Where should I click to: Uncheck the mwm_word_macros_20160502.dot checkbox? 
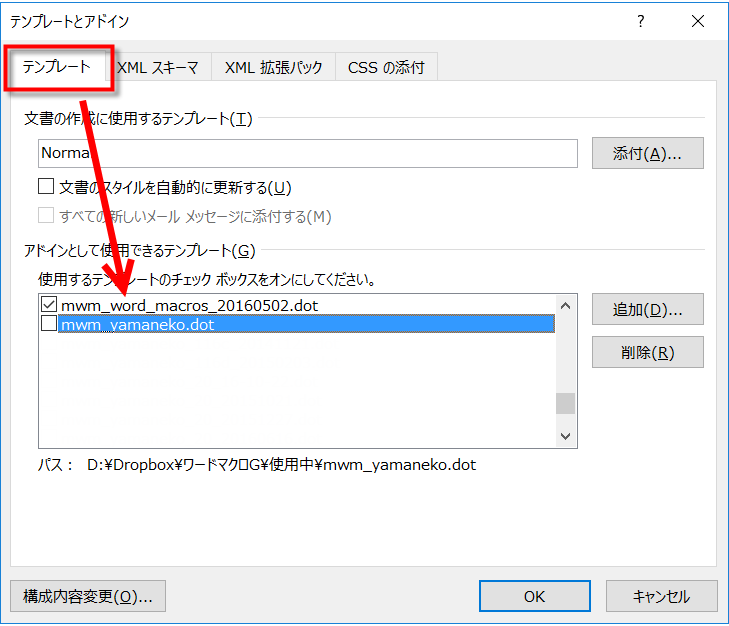pos(48,304)
